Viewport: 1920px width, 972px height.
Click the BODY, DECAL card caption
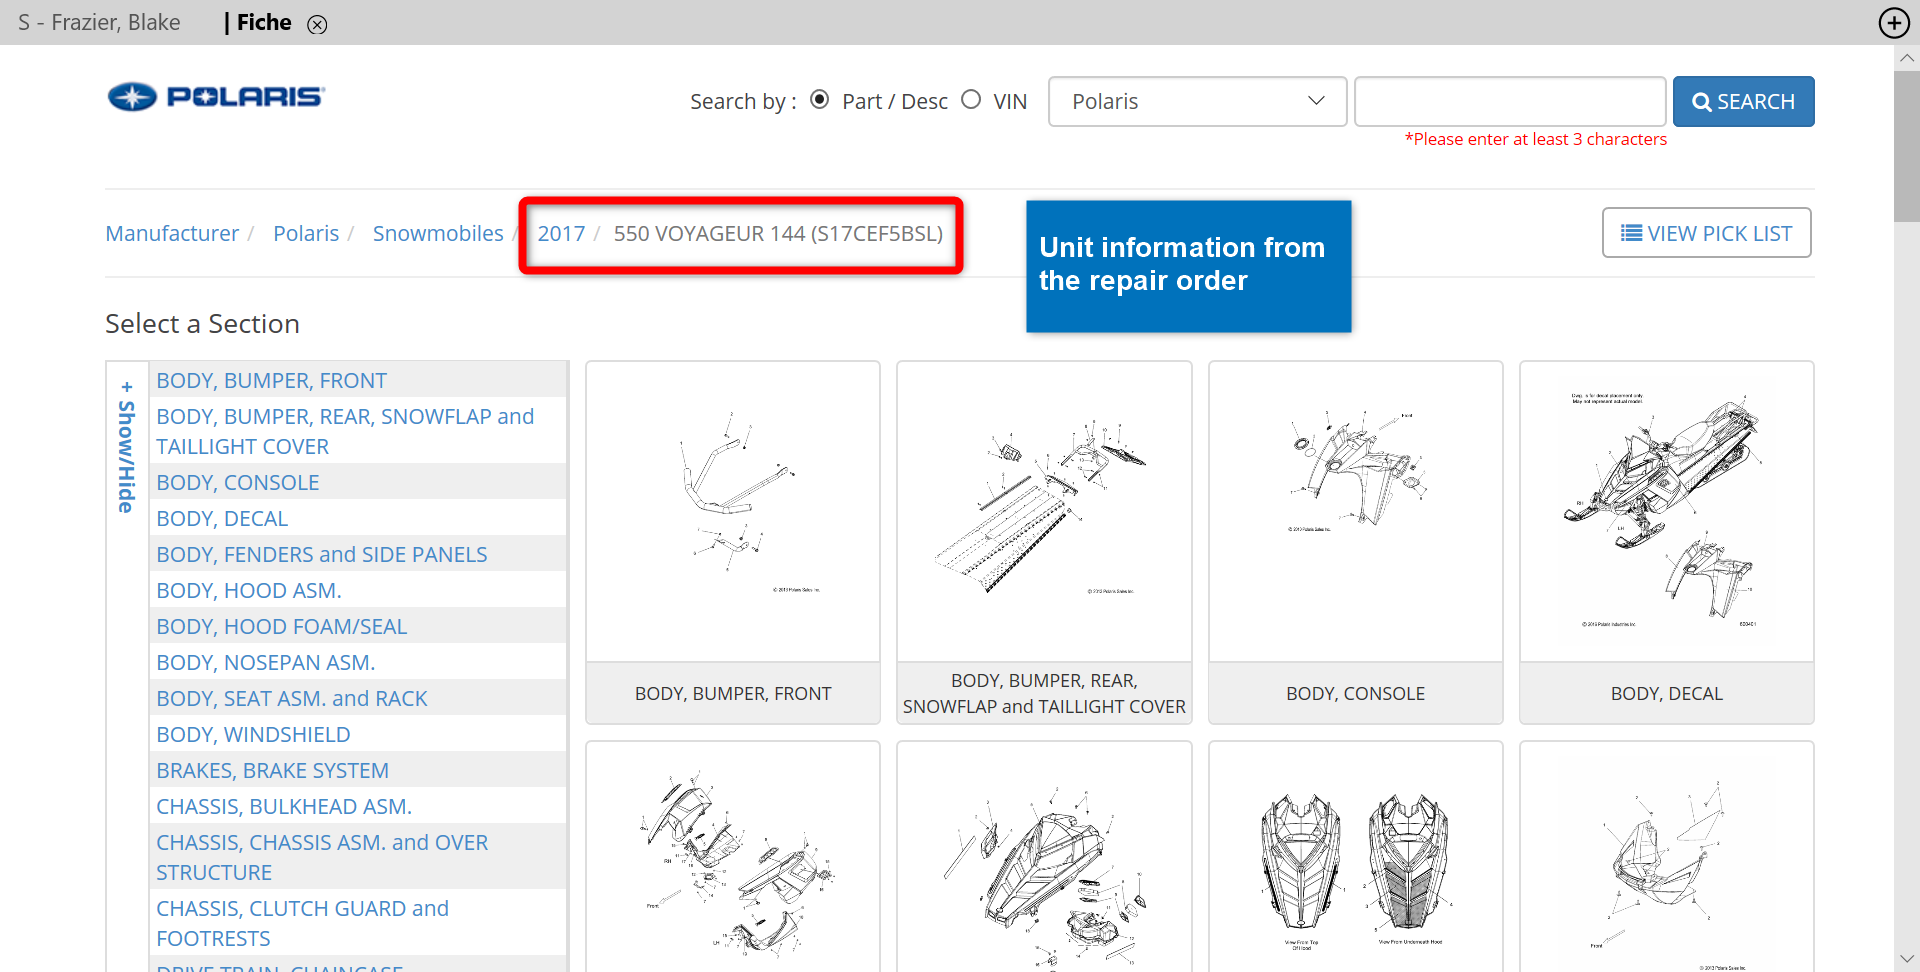pos(1667,693)
